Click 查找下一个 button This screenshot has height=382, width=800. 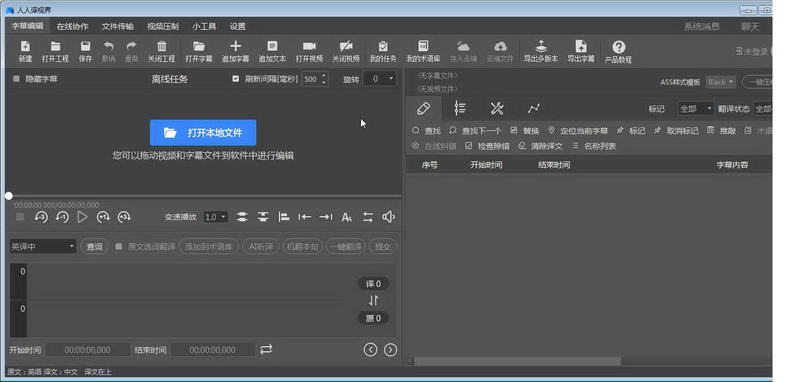(x=476, y=131)
